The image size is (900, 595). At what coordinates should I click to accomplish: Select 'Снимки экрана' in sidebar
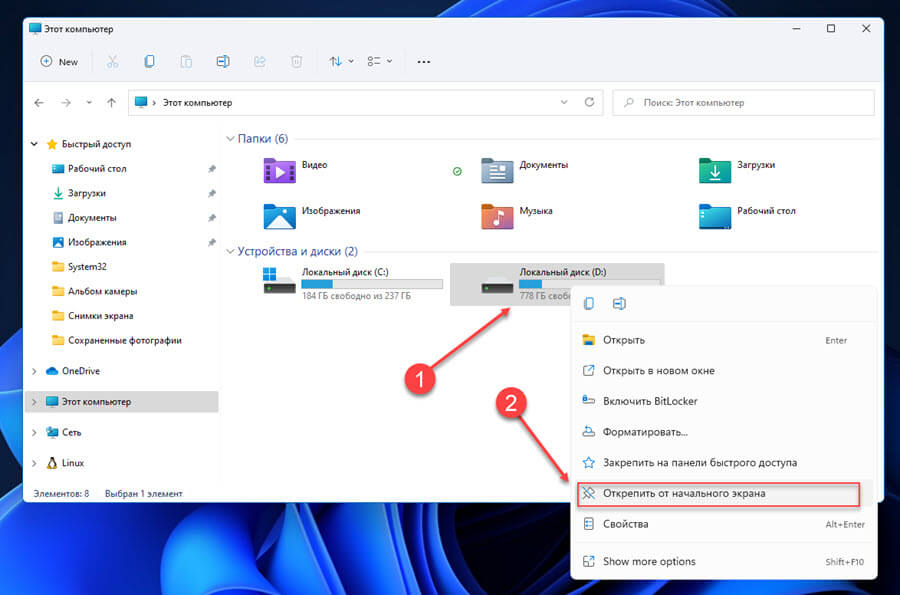click(100, 316)
